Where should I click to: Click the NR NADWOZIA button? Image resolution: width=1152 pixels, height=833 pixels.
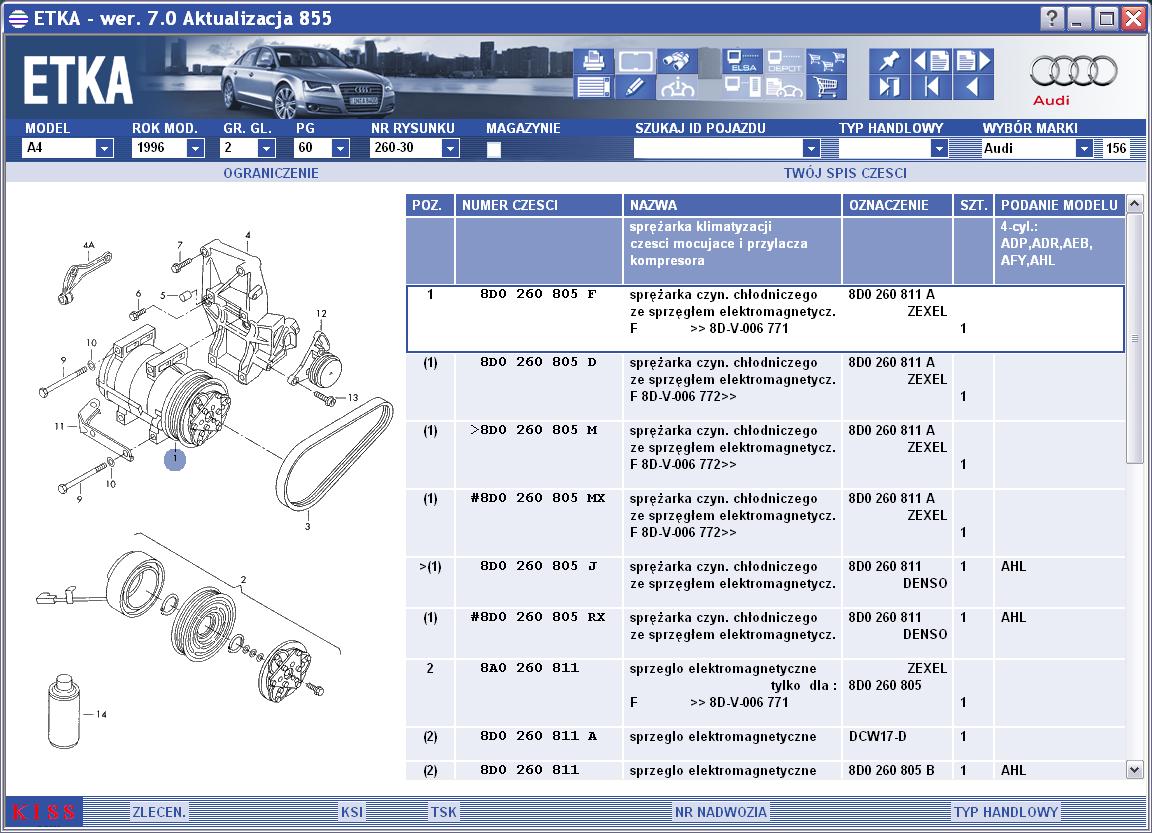coord(720,812)
